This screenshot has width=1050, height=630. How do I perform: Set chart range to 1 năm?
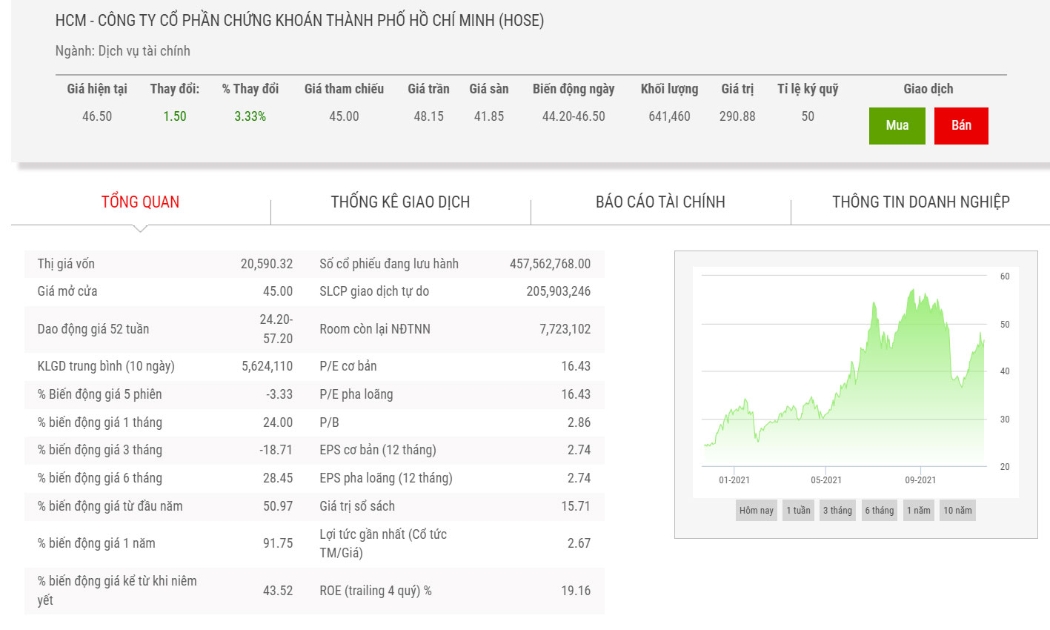[918, 510]
